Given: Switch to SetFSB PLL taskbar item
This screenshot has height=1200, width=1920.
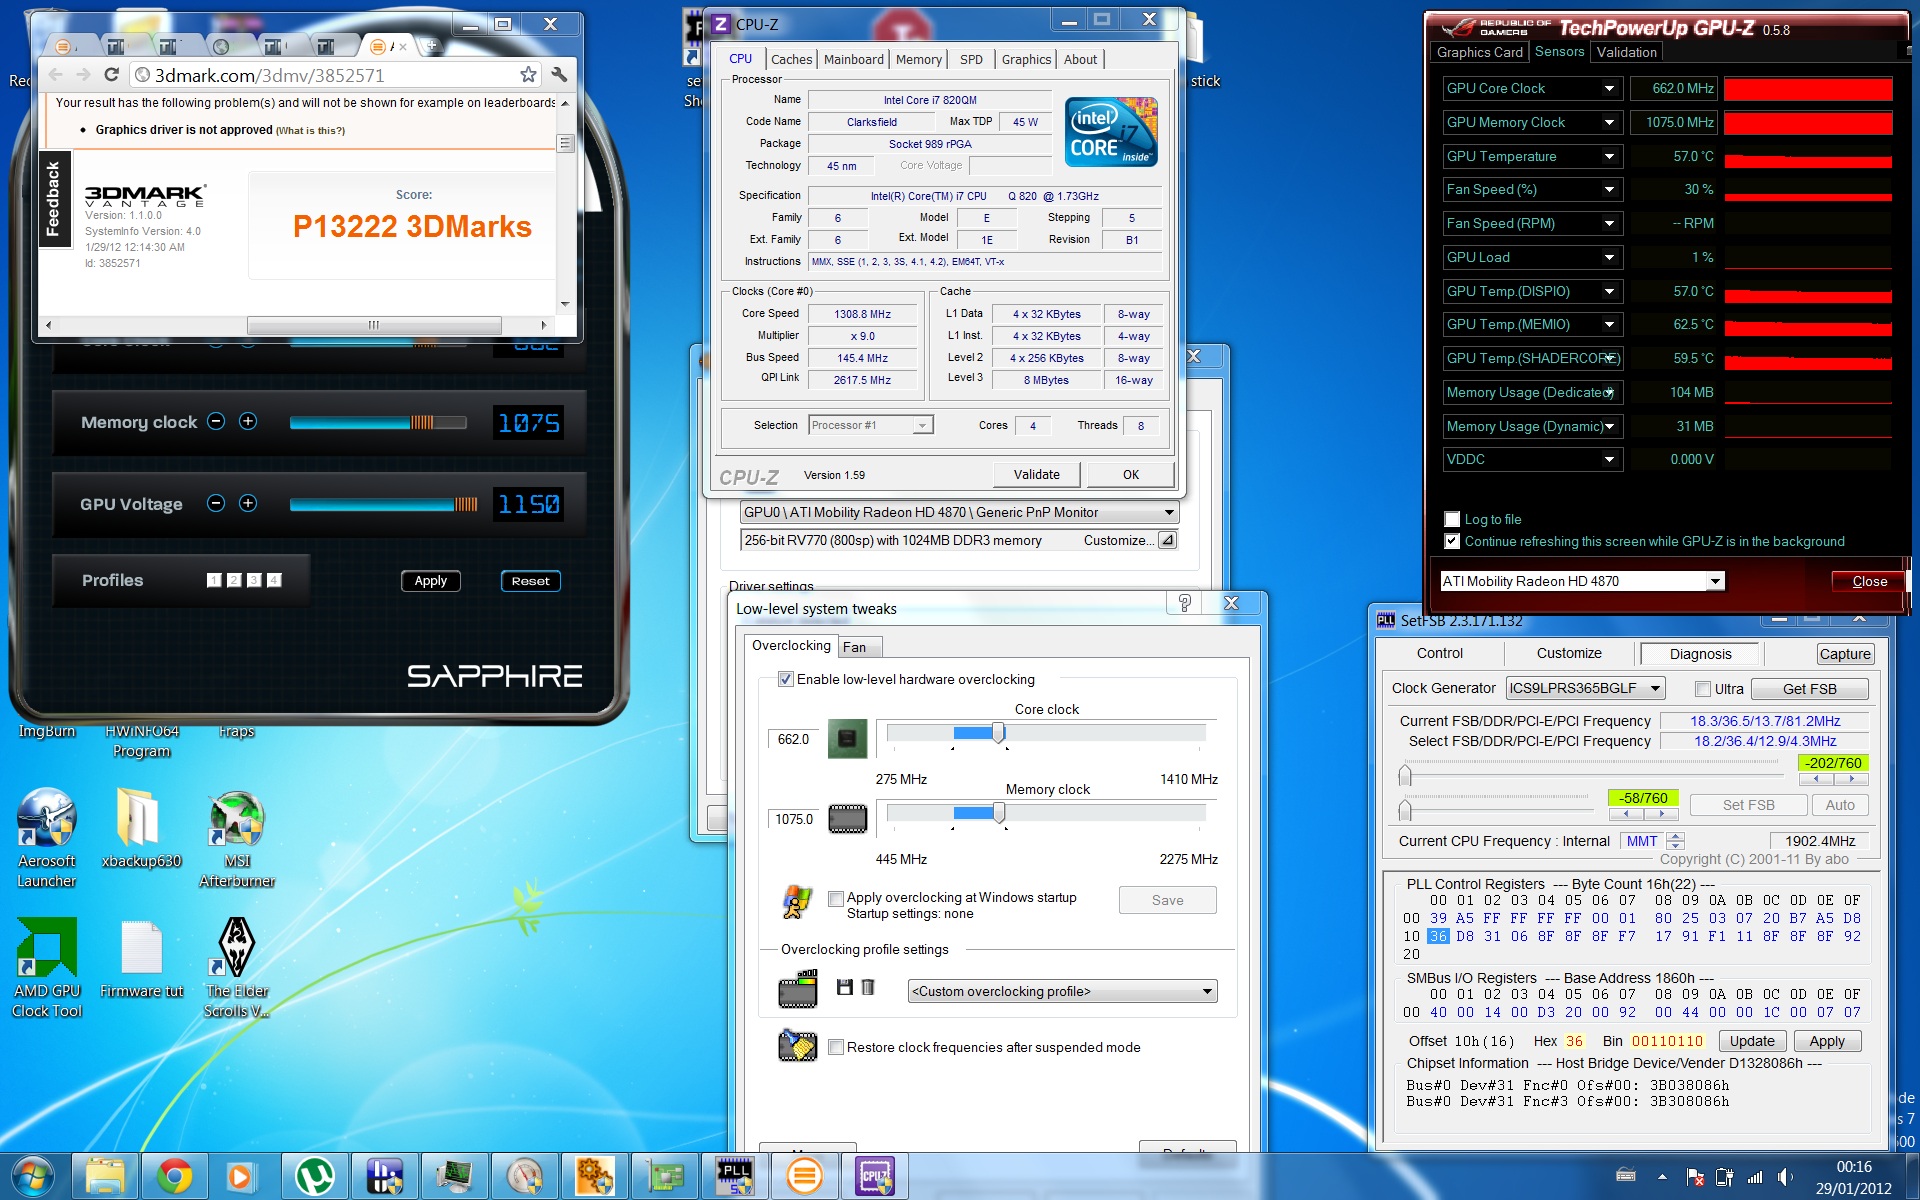Looking at the screenshot, I should [x=735, y=1177].
